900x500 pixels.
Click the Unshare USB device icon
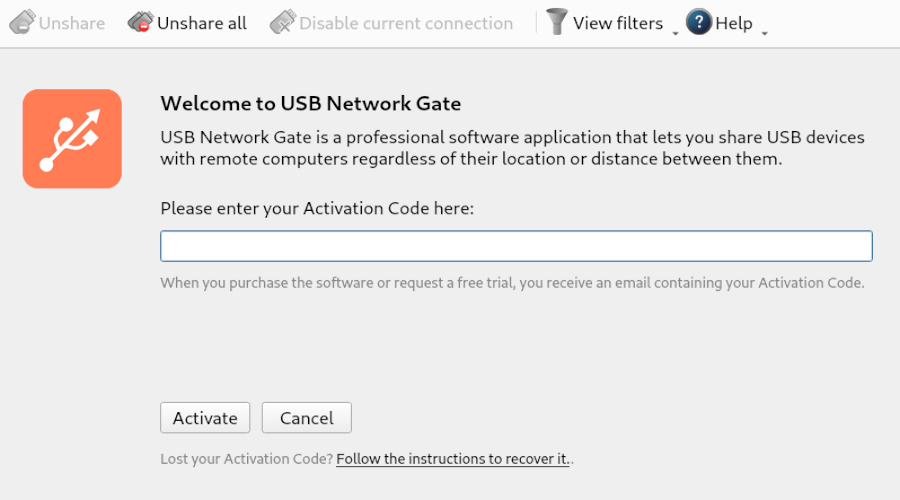(22, 22)
